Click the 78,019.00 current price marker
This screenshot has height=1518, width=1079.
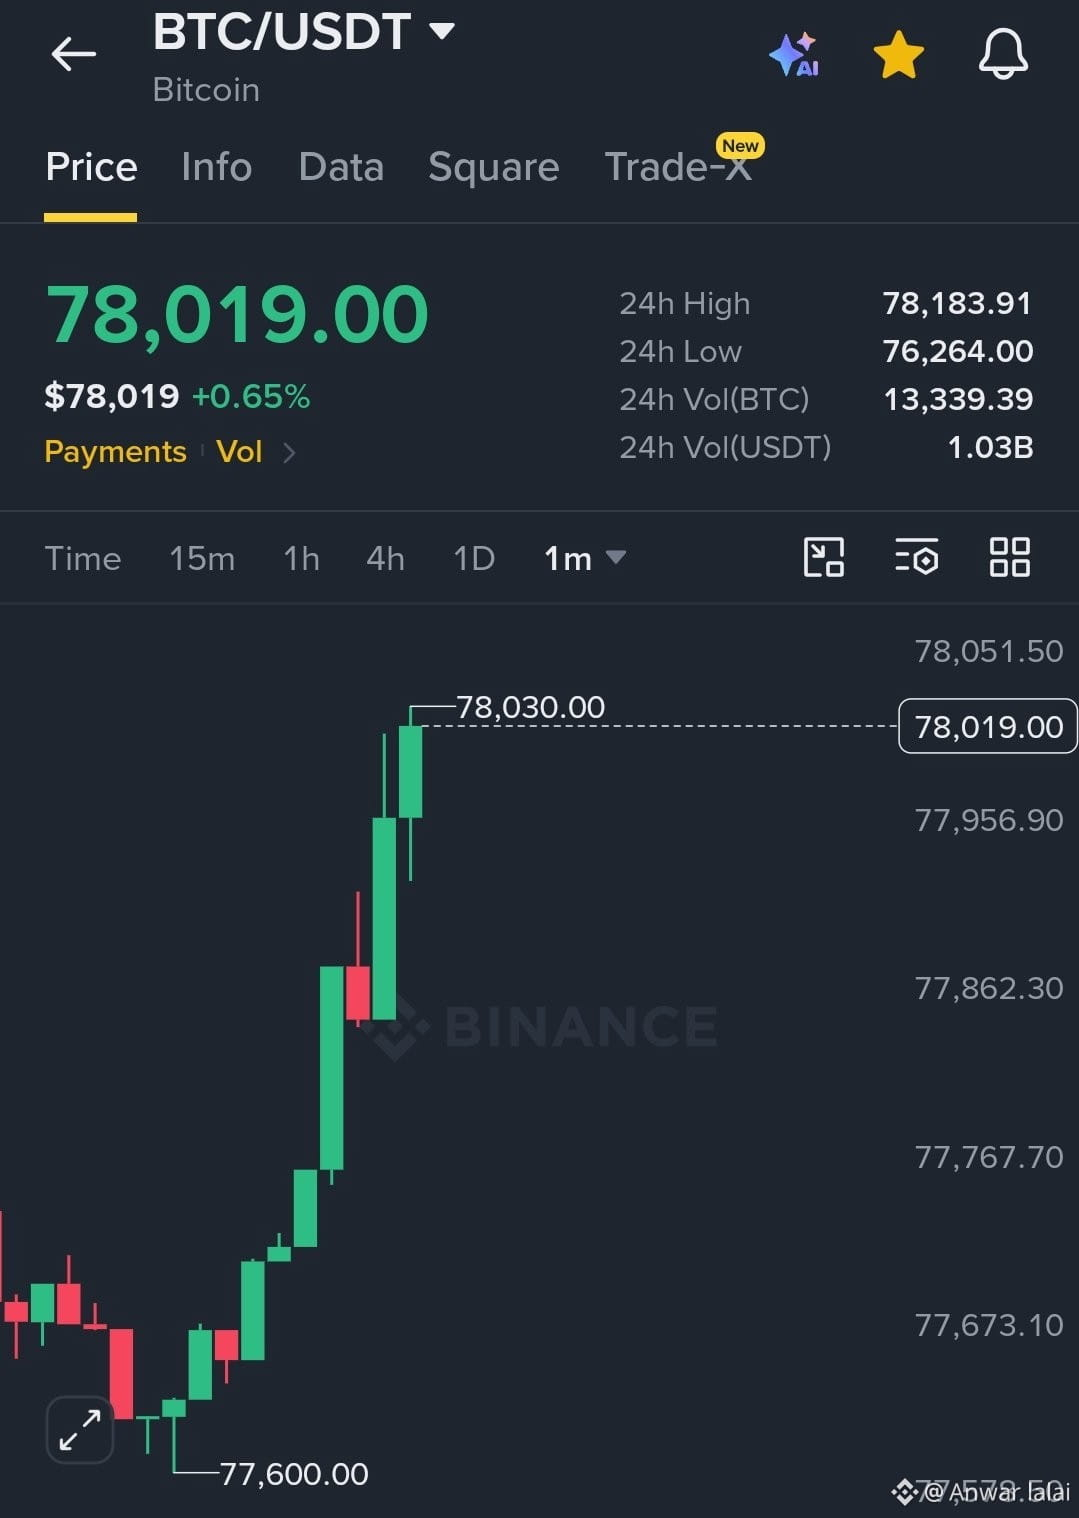988,726
